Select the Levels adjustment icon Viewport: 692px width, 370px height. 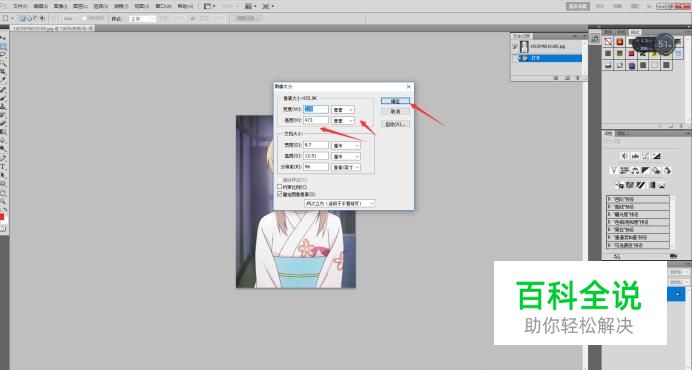635,156
